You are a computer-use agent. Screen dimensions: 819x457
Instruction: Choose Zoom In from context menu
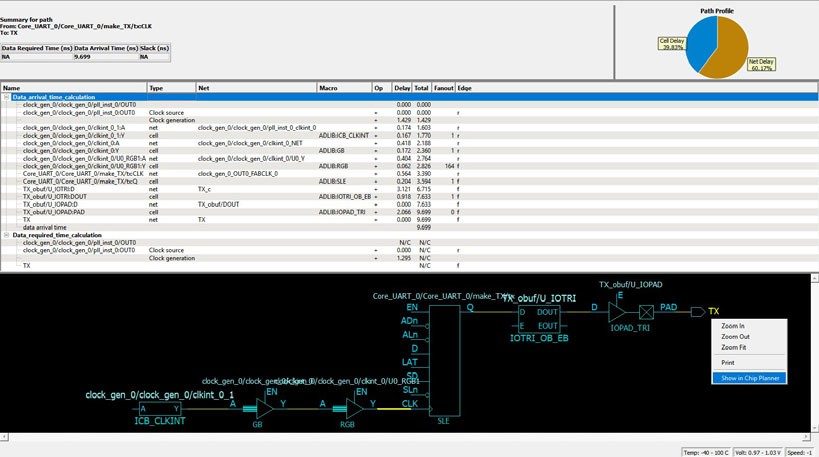point(733,326)
